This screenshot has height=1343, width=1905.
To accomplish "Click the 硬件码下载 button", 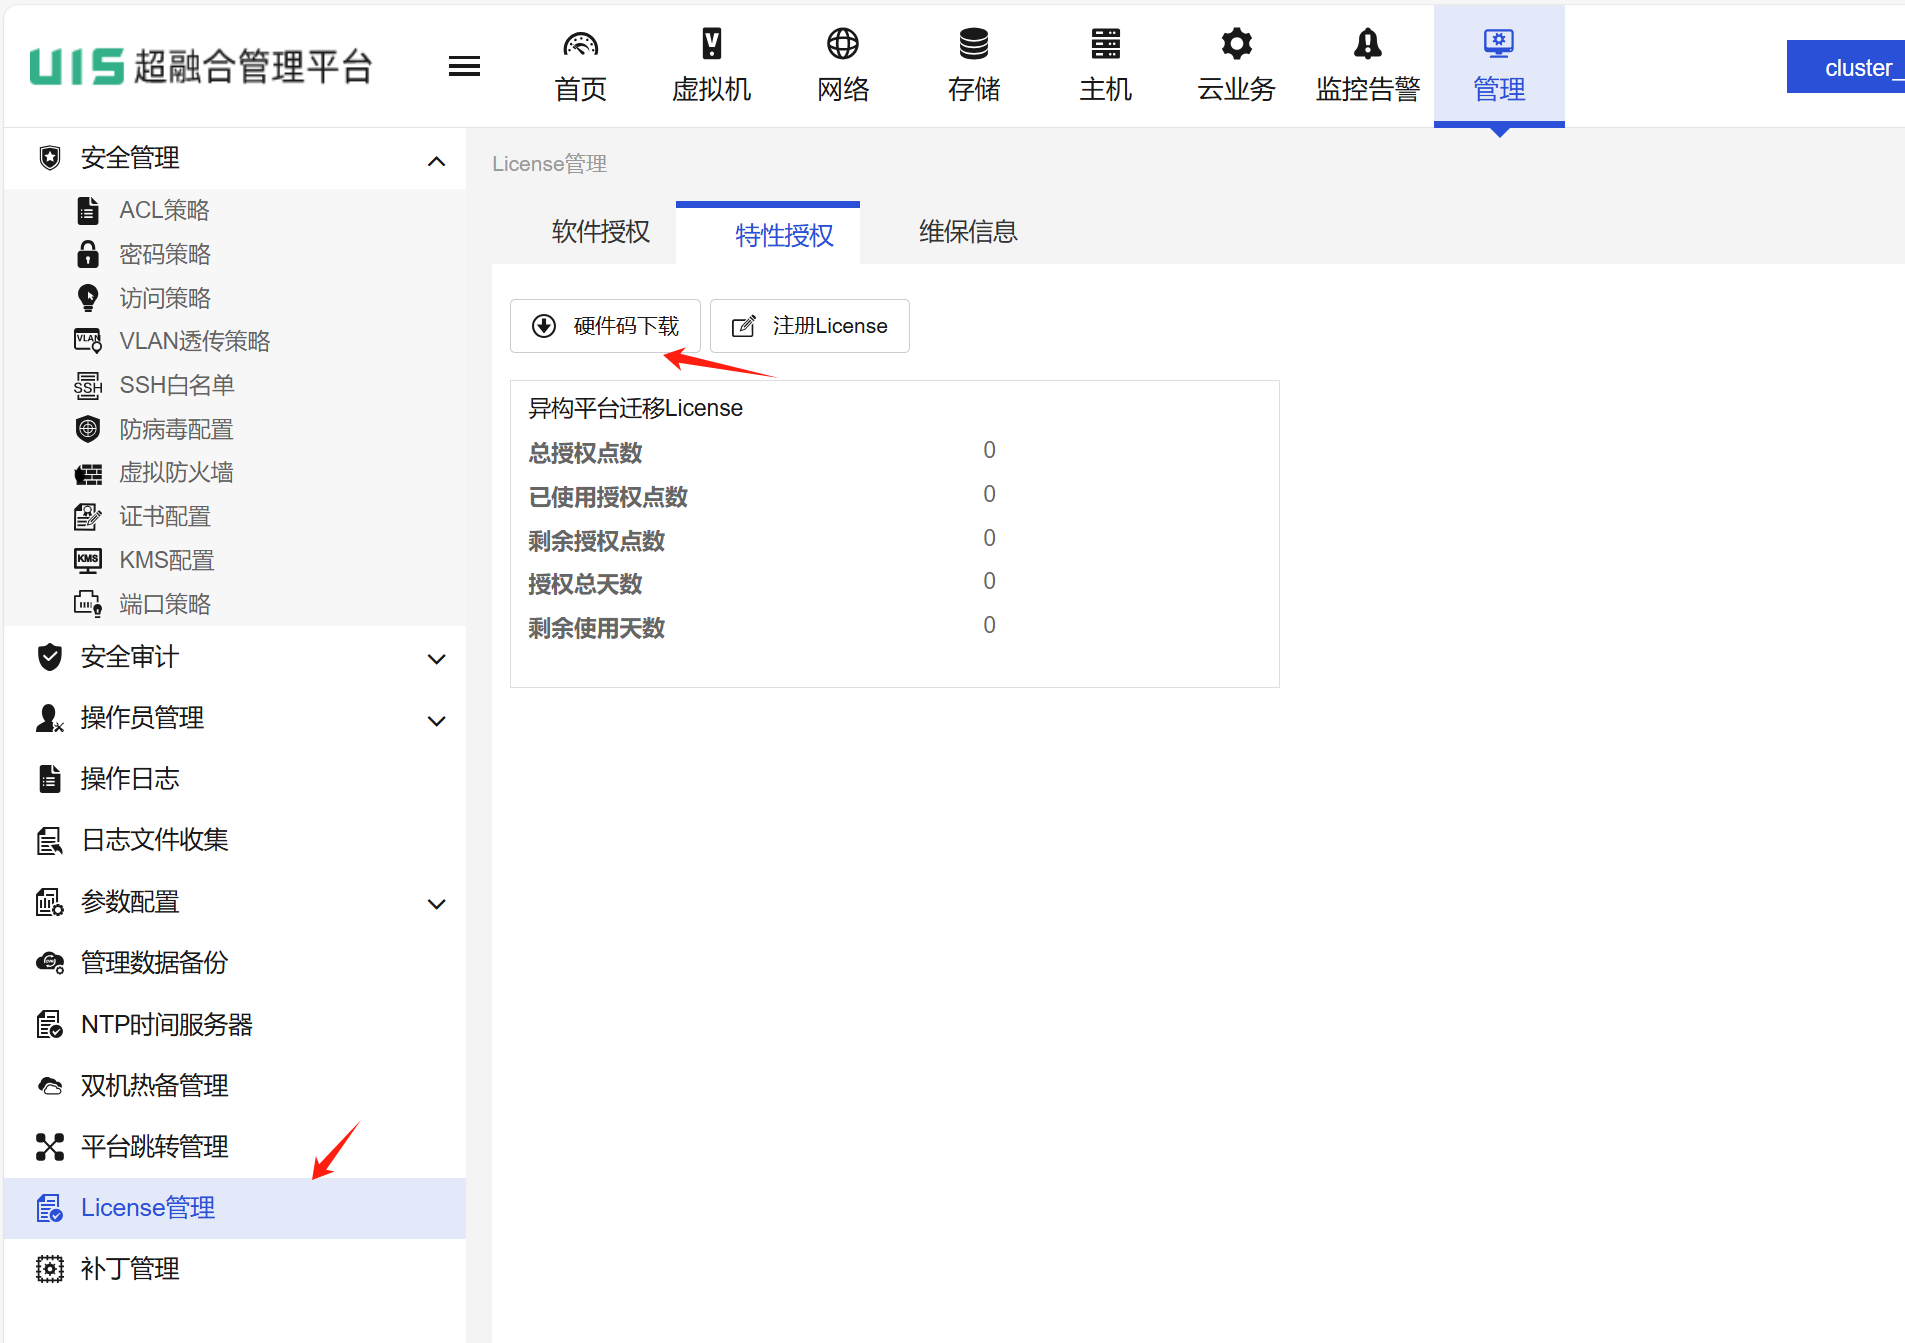I will (x=605, y=326).
